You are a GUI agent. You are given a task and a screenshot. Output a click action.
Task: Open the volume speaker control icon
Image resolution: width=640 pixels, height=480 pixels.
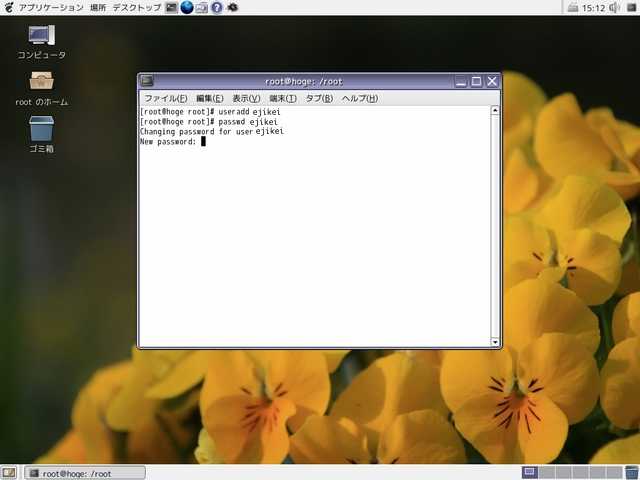point(614,7)
